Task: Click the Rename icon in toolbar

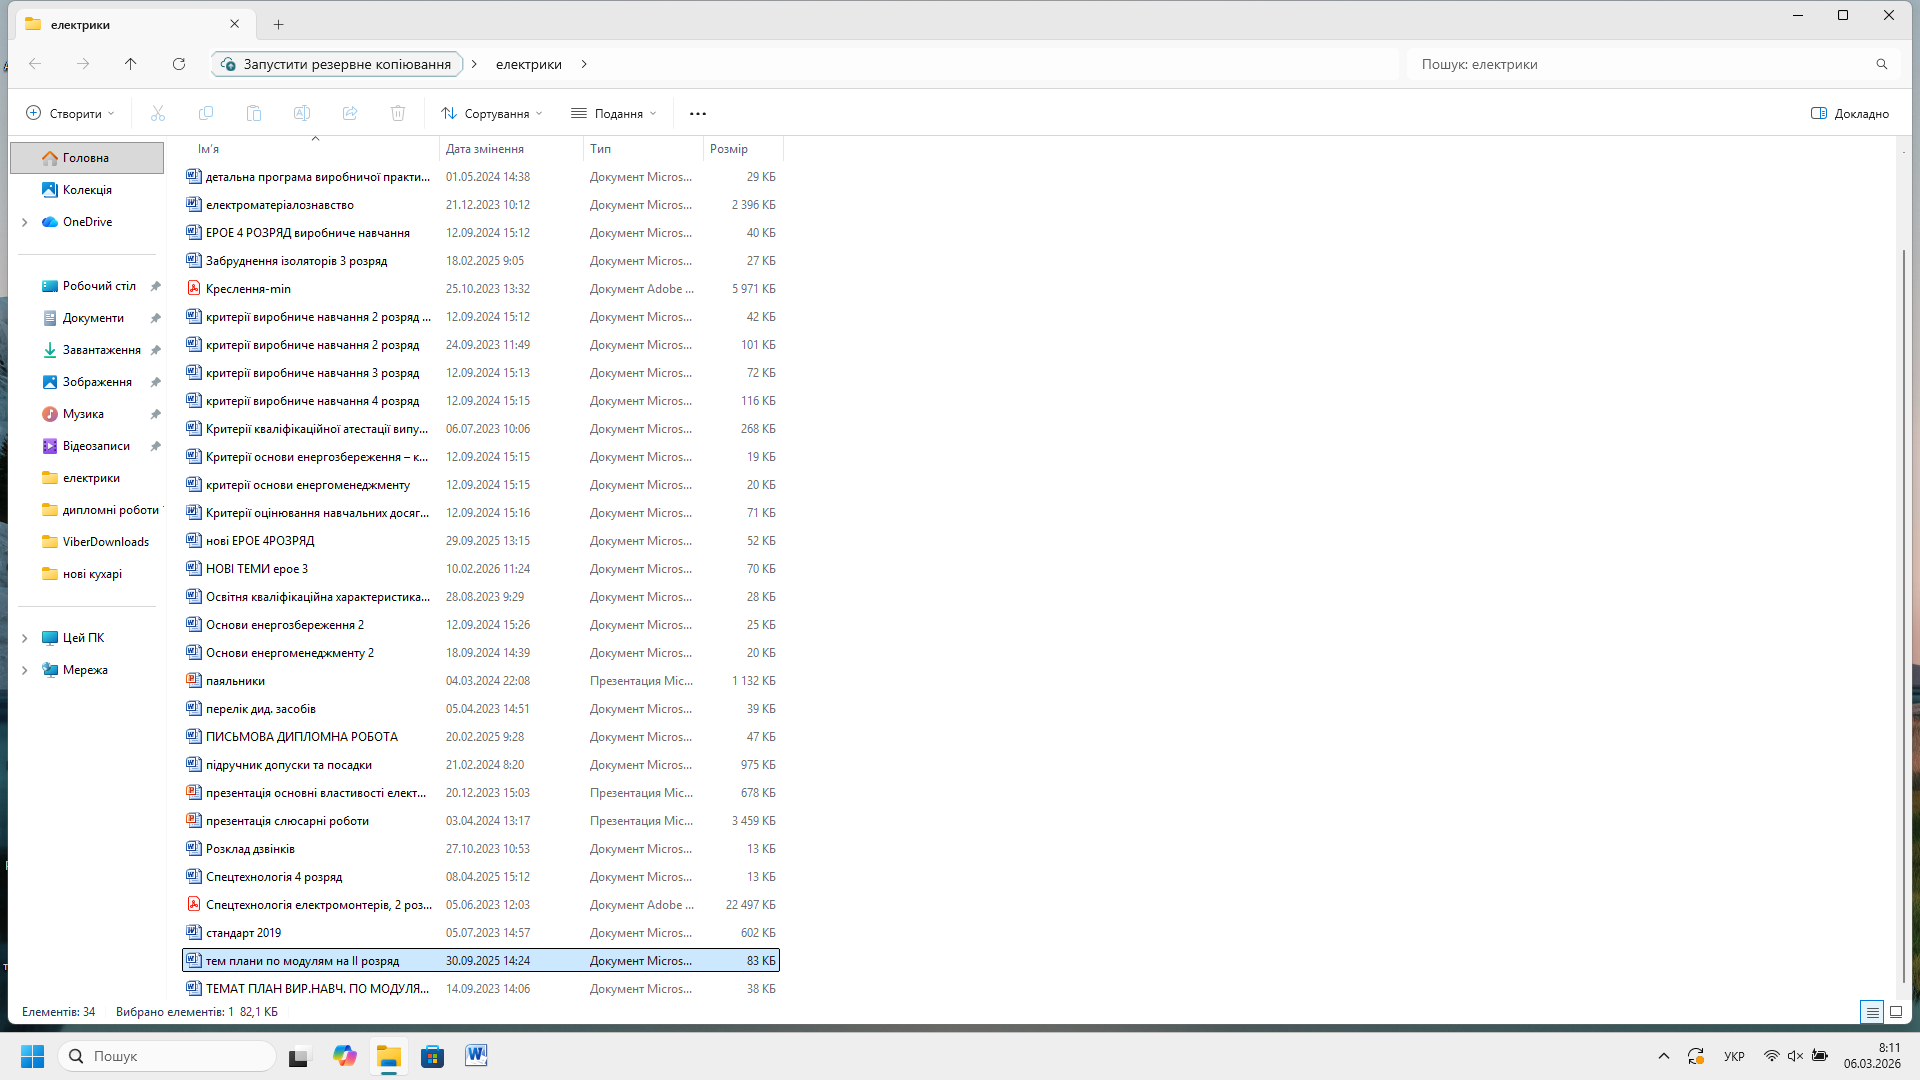Action: [x=302, y=113]
